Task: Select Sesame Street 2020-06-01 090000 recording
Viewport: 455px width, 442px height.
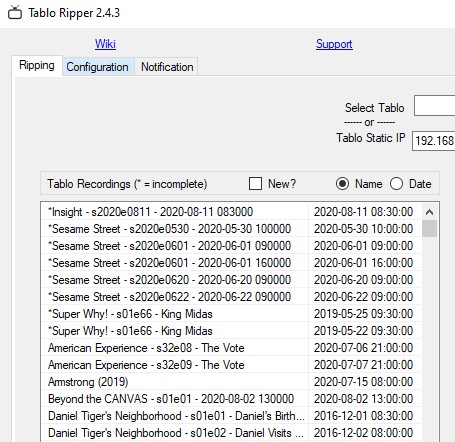Action: (x=231, y=246)
